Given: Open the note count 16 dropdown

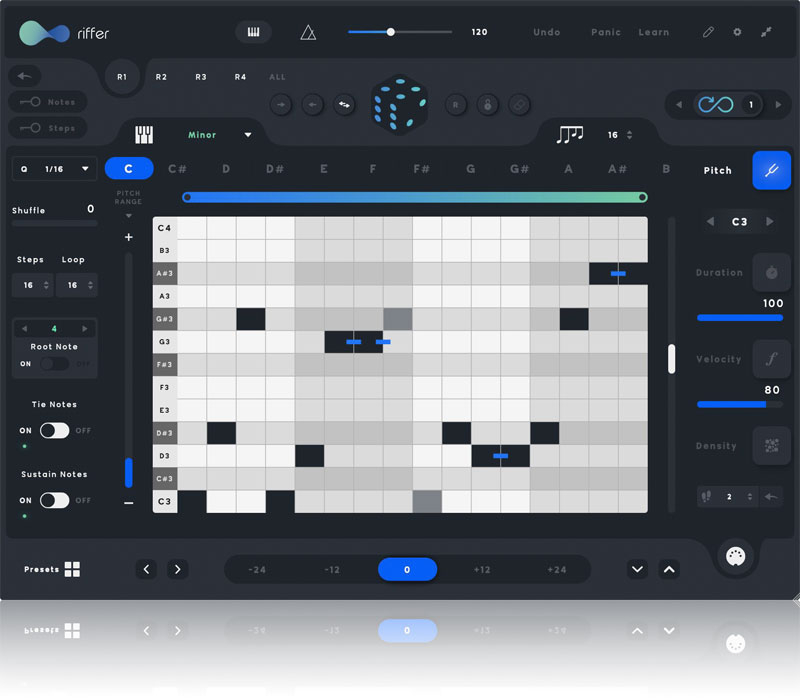Looking at the screenshot, I should pos(618,135).
